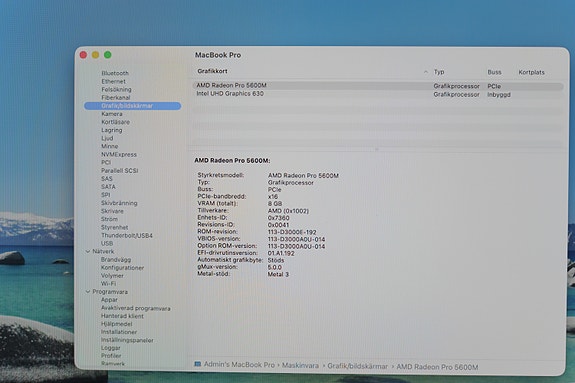The width and height of the screenshot is (575, 383).
Task: Sort by the Buss column header
Action: pos(494,72)
